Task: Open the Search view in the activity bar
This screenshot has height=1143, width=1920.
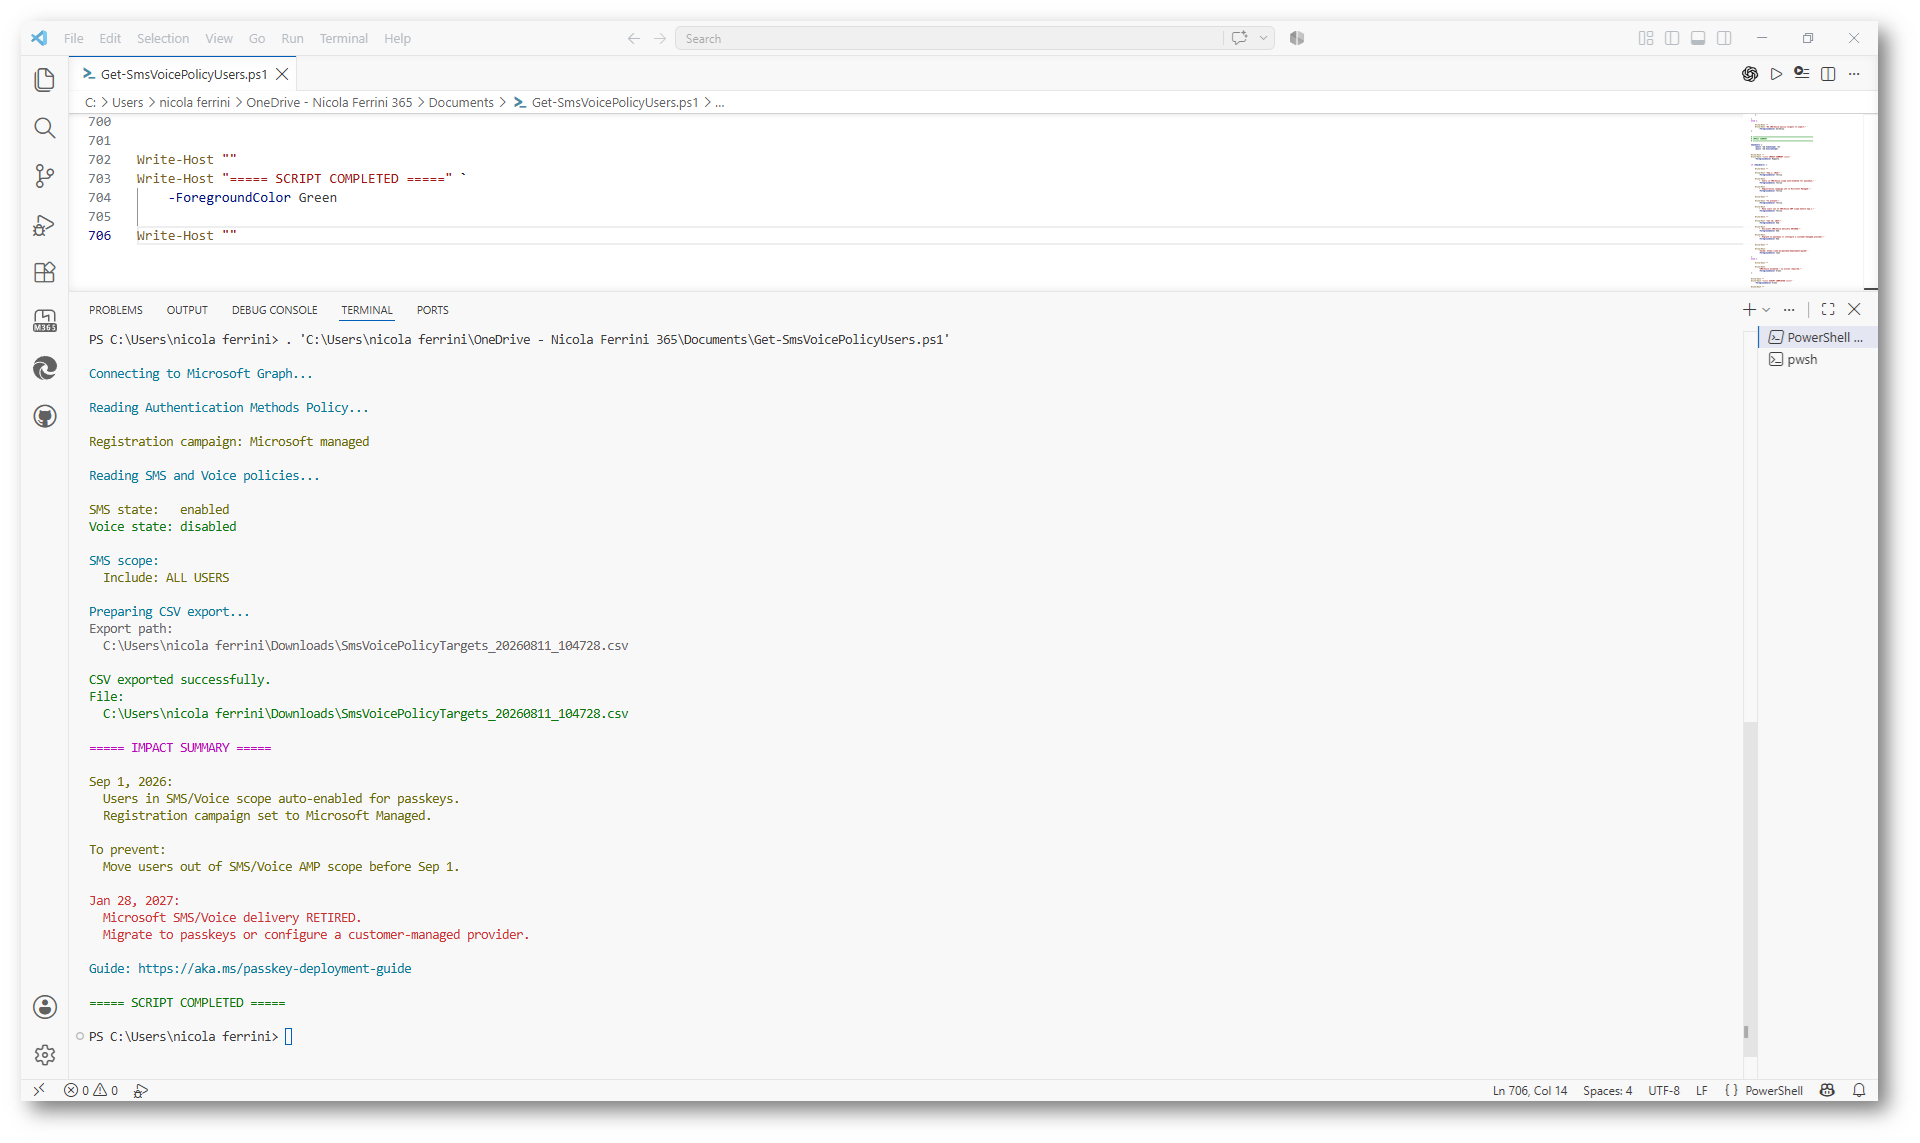Action: click(x=45, y=128)
